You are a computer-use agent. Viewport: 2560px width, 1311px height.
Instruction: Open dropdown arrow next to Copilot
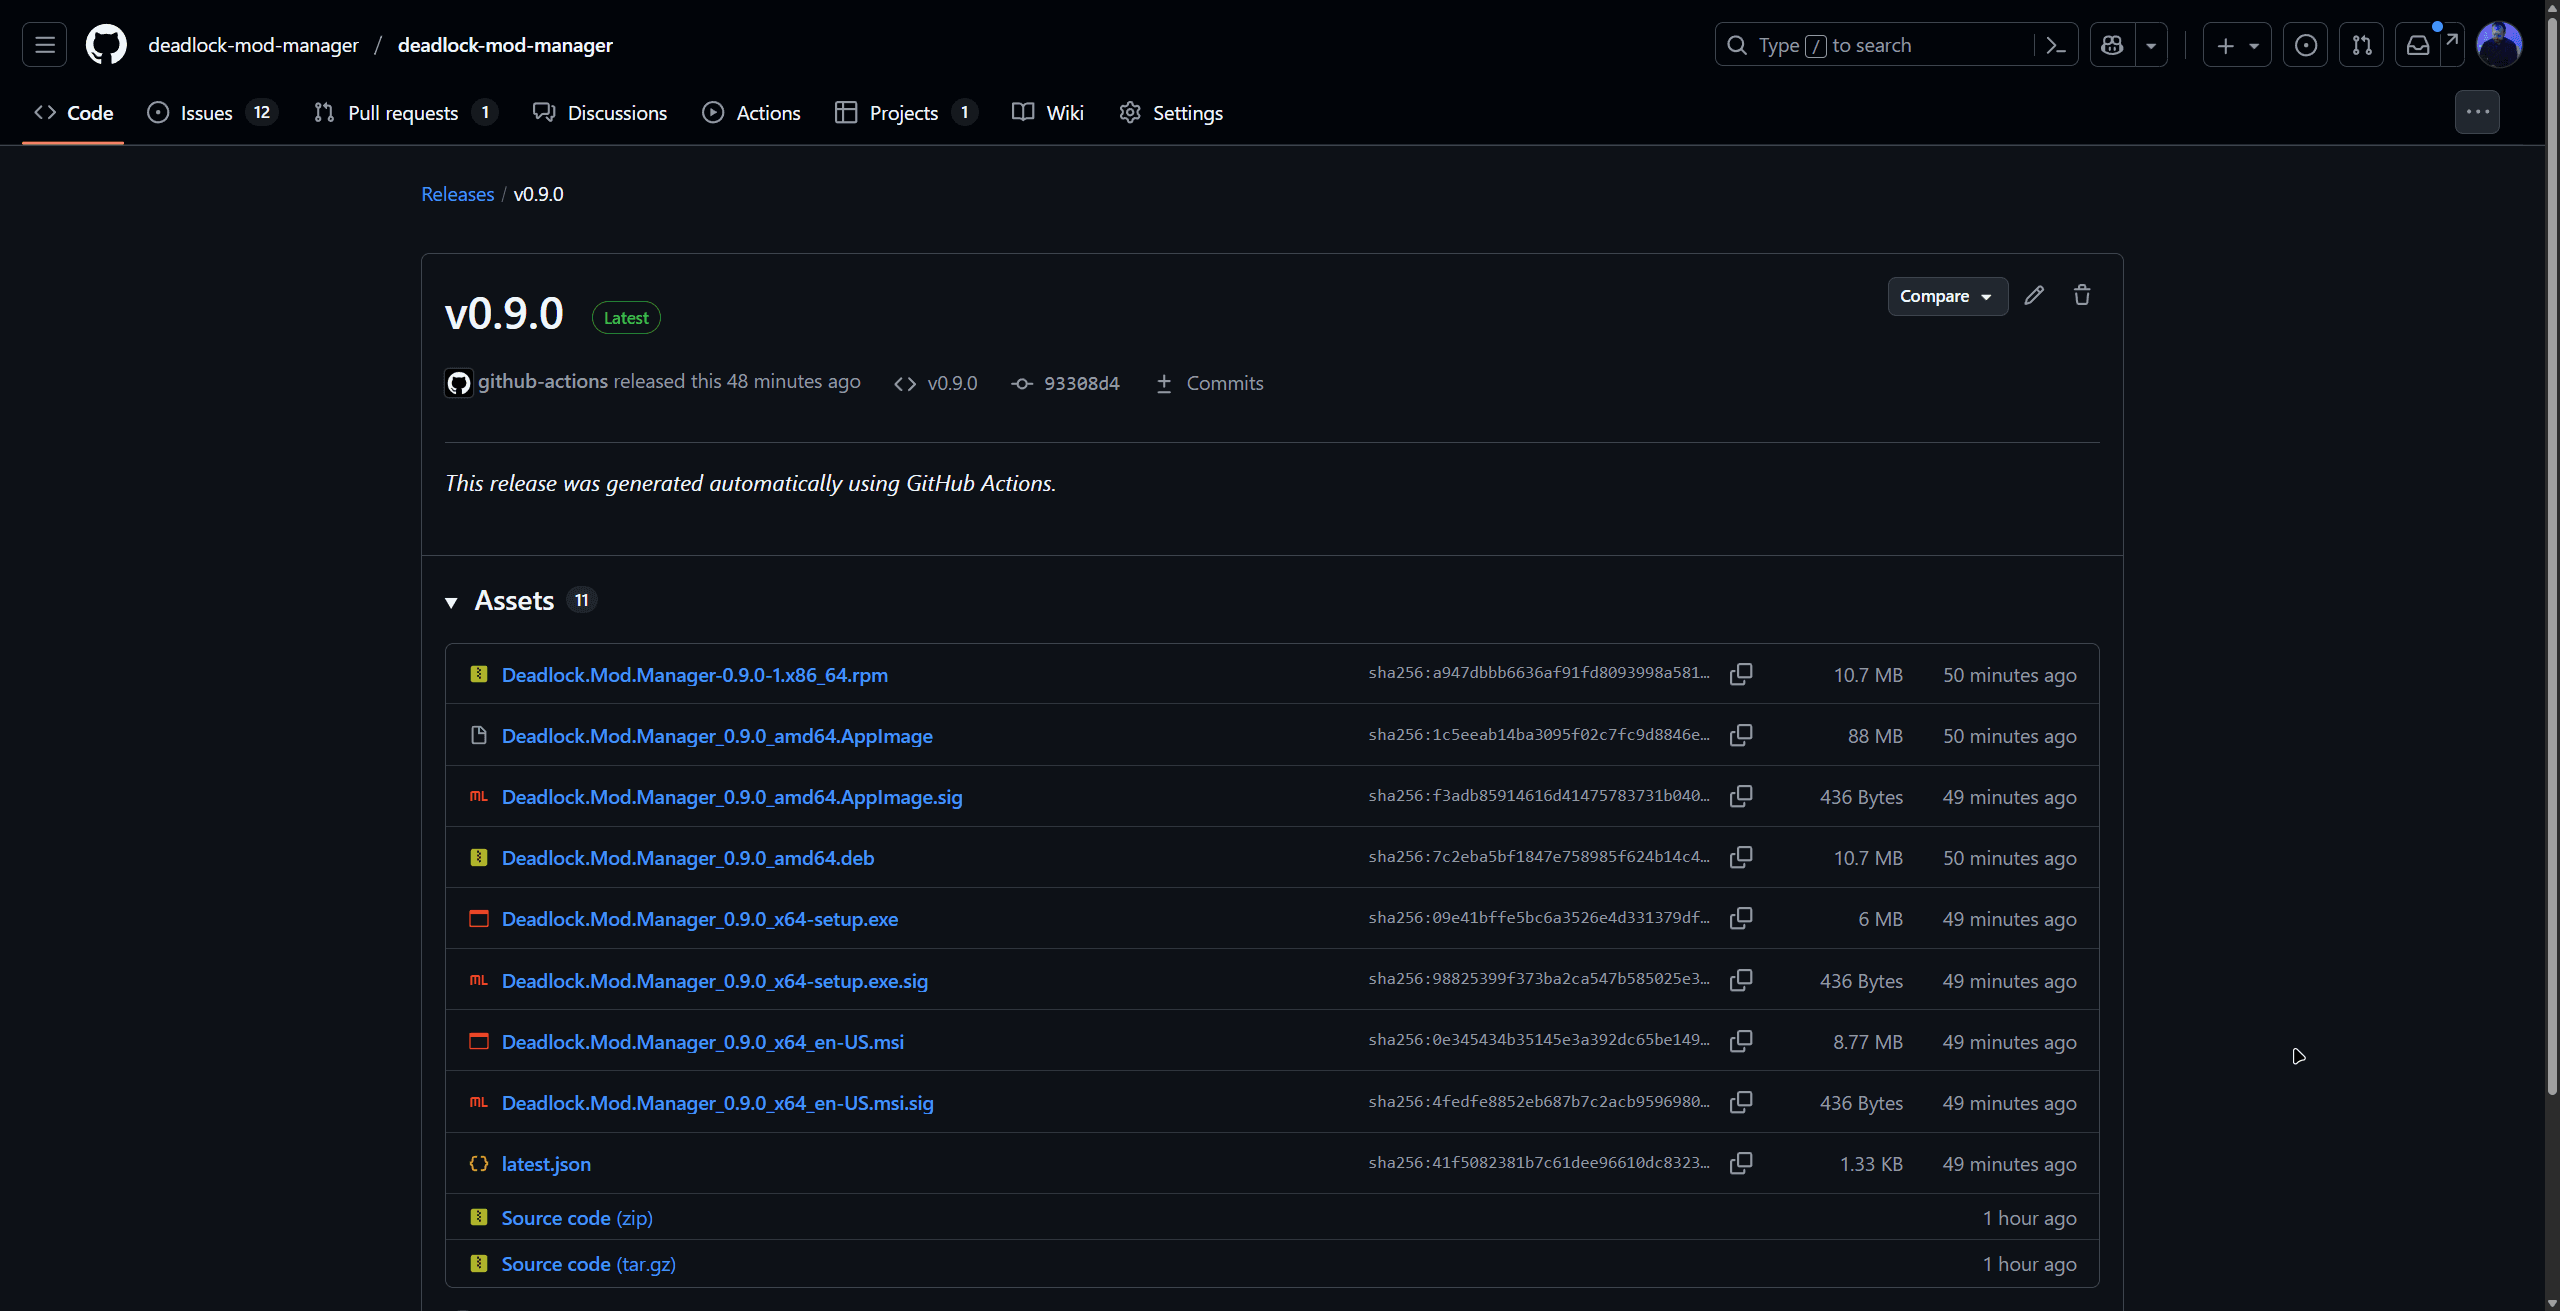coord(2151,45)
